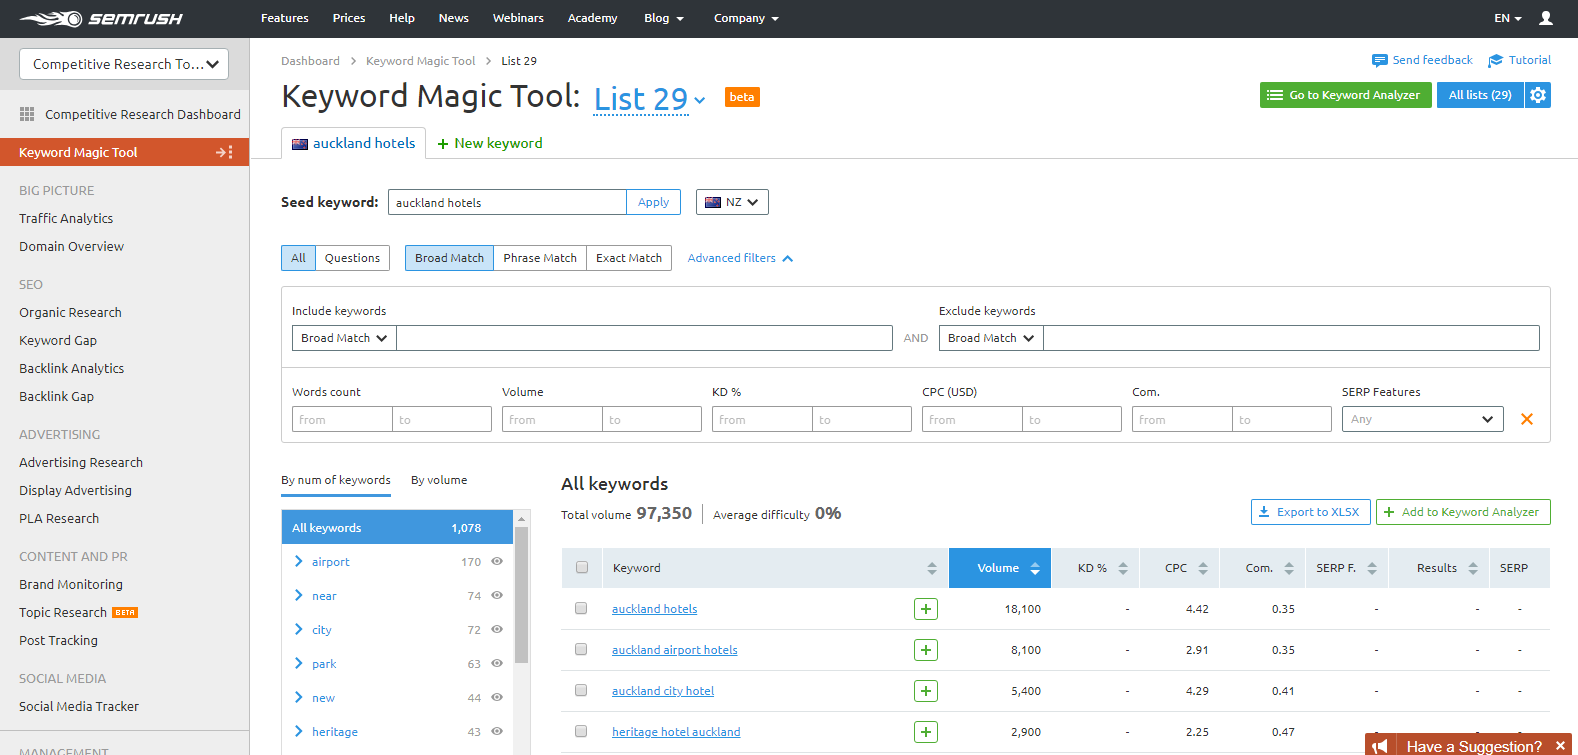This screenshot has height=755, width=1578.
Task: Click the Keyword Magic Tool collapse arrow icon
Action: tap(225, 152)
